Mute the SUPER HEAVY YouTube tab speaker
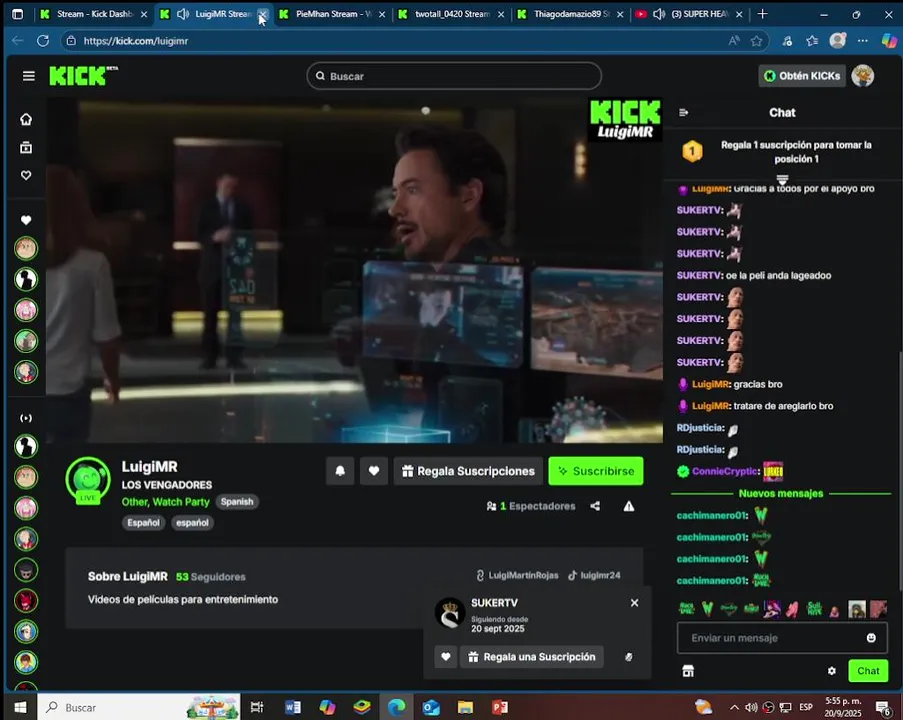Image resolution: width=903 pixels, height=720 pixels. click(x=659, y=14)
